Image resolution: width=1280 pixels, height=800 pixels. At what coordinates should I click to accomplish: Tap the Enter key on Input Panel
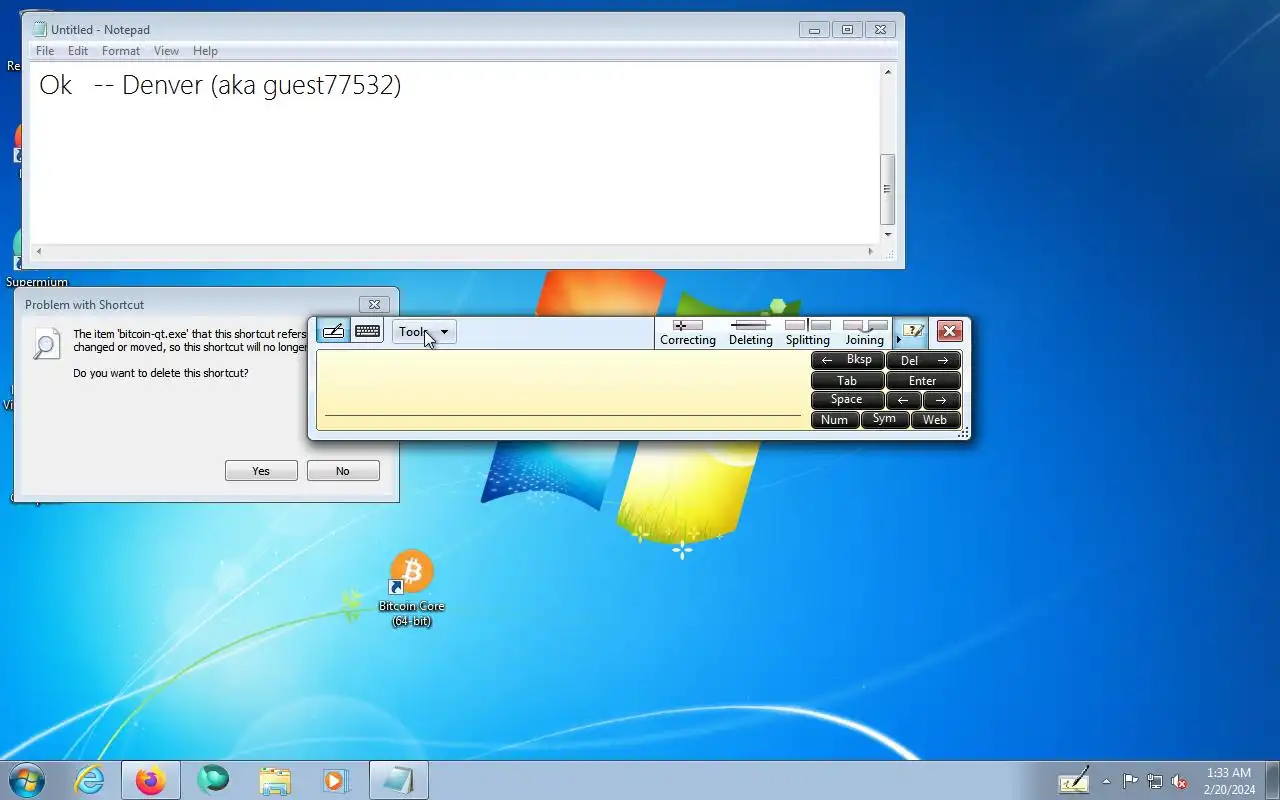click(x=923, y=380)
